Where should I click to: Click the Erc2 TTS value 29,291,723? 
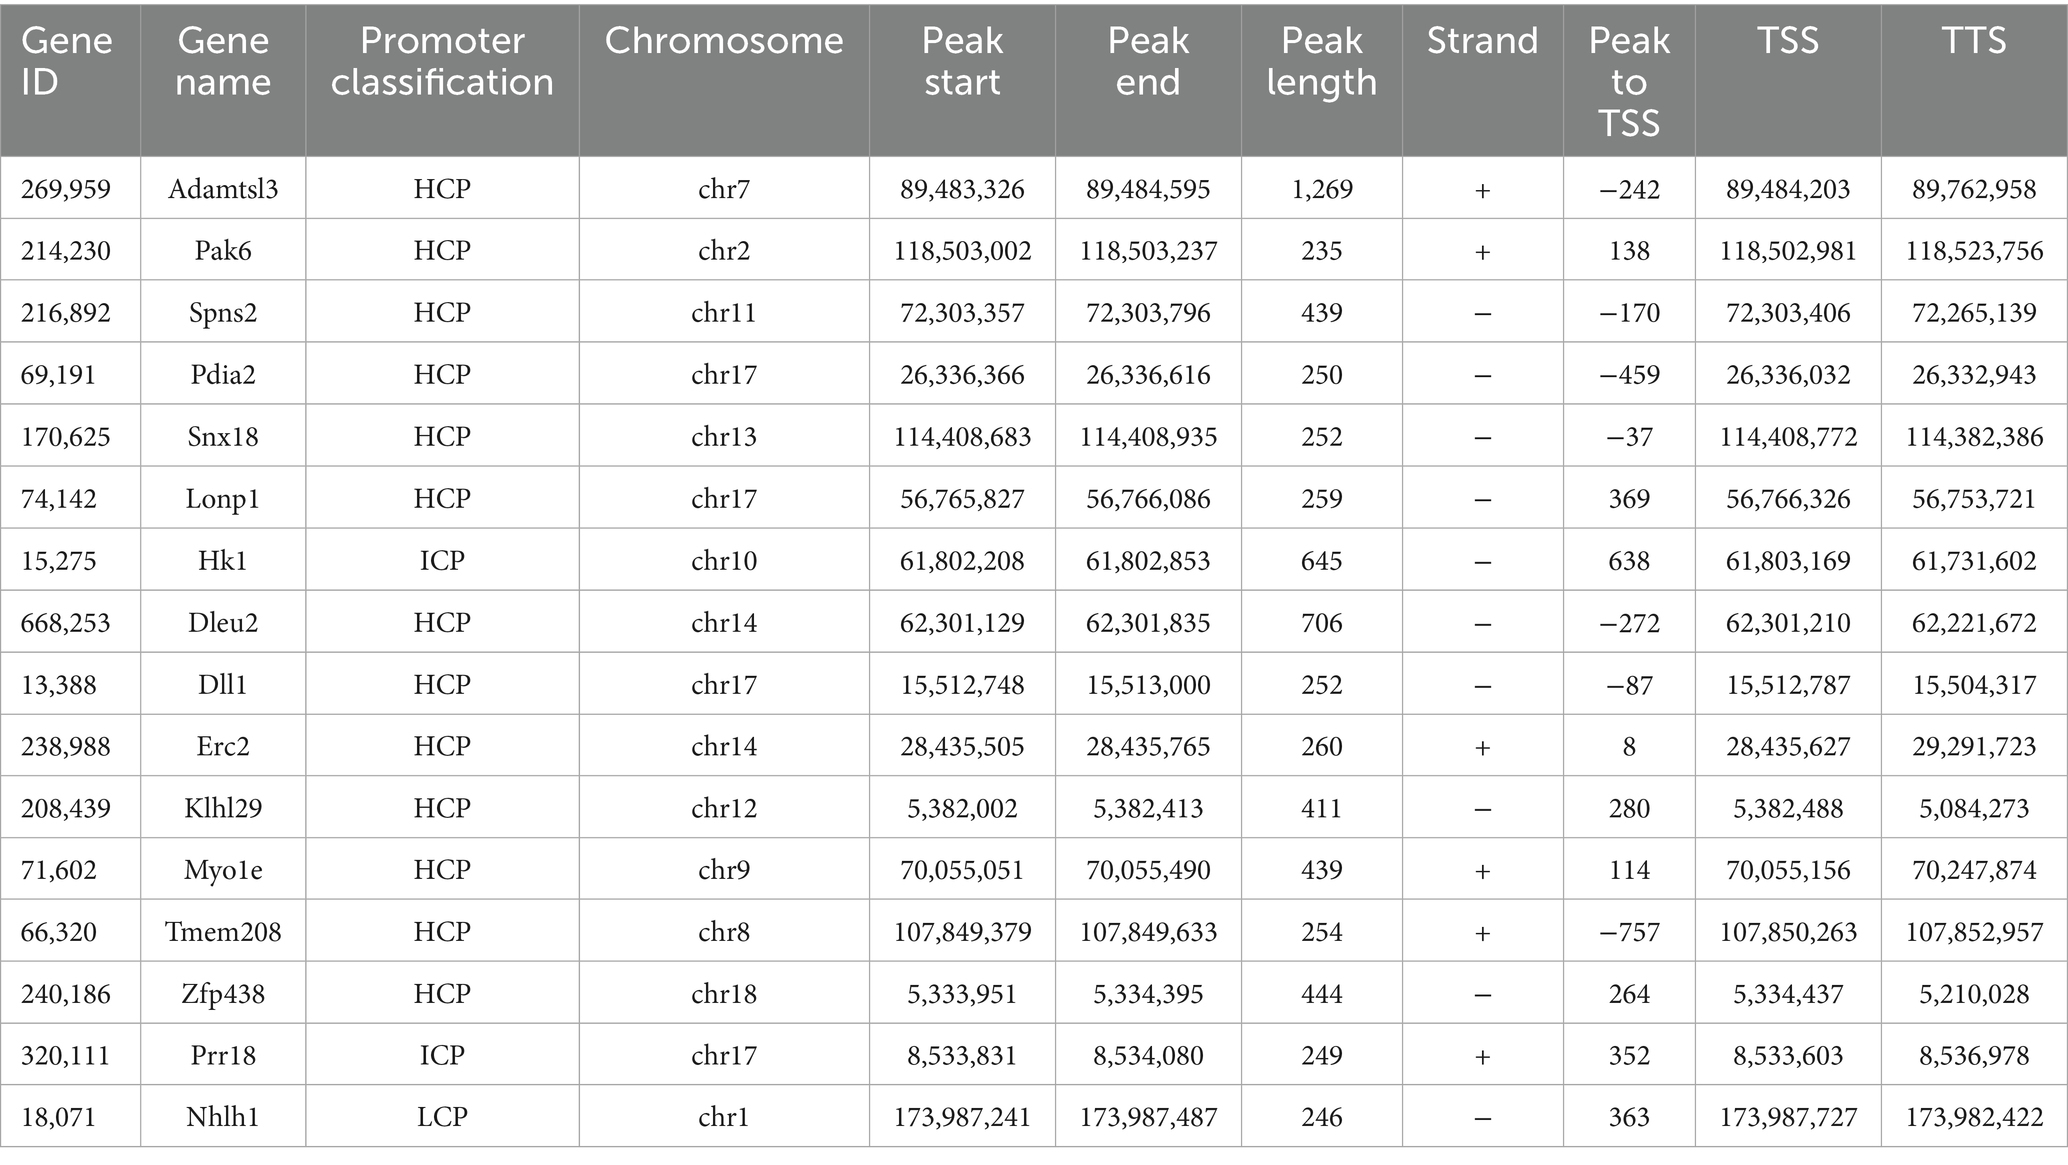point(1974,747)
